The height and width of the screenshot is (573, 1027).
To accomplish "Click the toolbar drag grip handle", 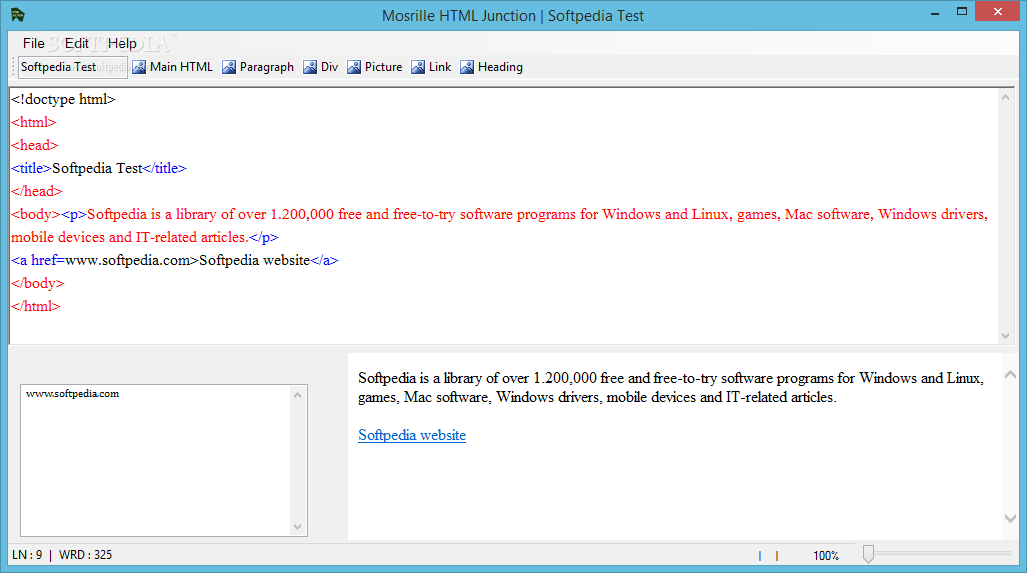I will pos(12,67).
